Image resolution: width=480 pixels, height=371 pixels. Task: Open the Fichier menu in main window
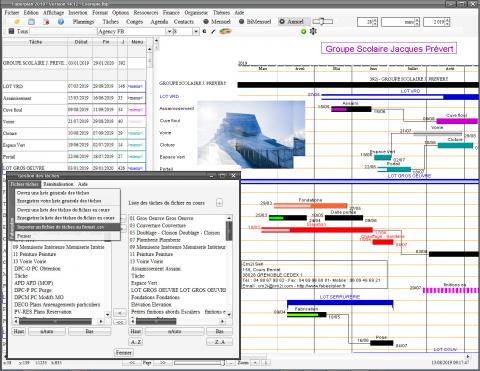(12, 12)
